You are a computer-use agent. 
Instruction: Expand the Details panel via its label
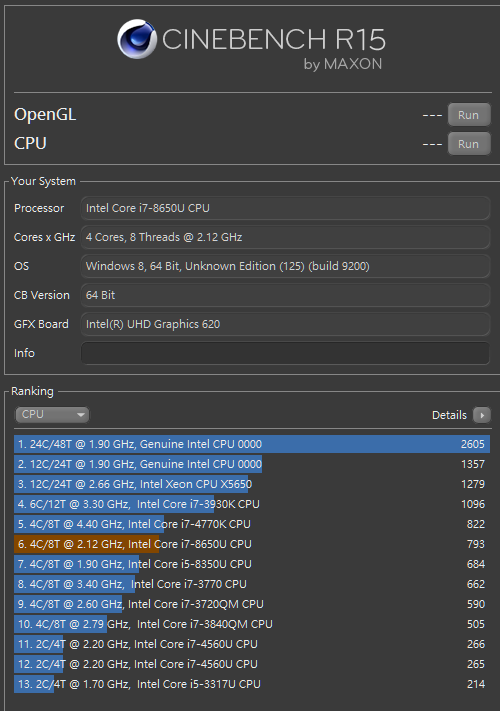pyautogui.click(x=449, y=415)
